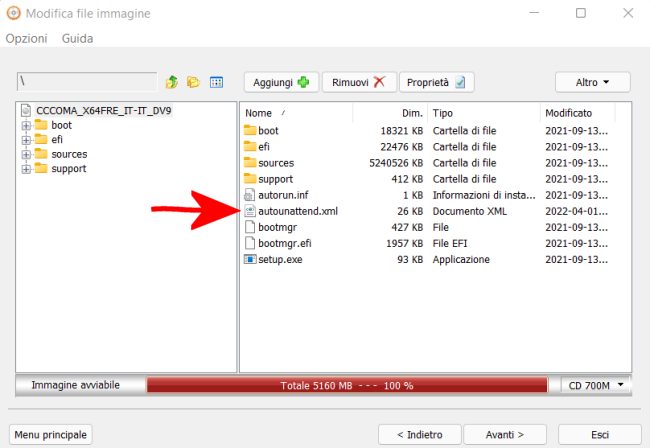Click the disc image icon of root node
The image size is (650, 448).
(26, 111)
